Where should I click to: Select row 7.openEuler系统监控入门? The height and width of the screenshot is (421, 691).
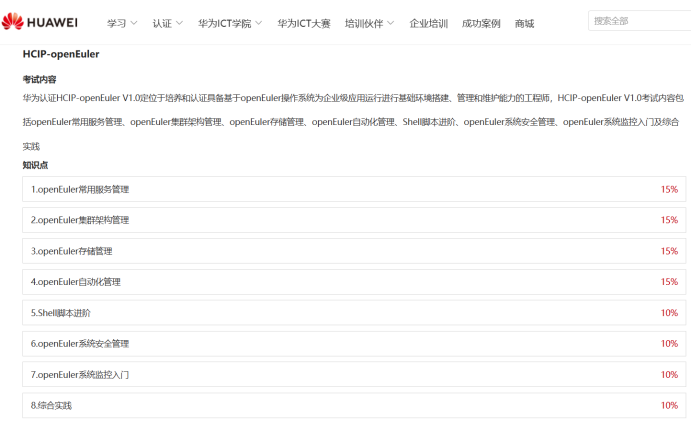pos(354,374)
